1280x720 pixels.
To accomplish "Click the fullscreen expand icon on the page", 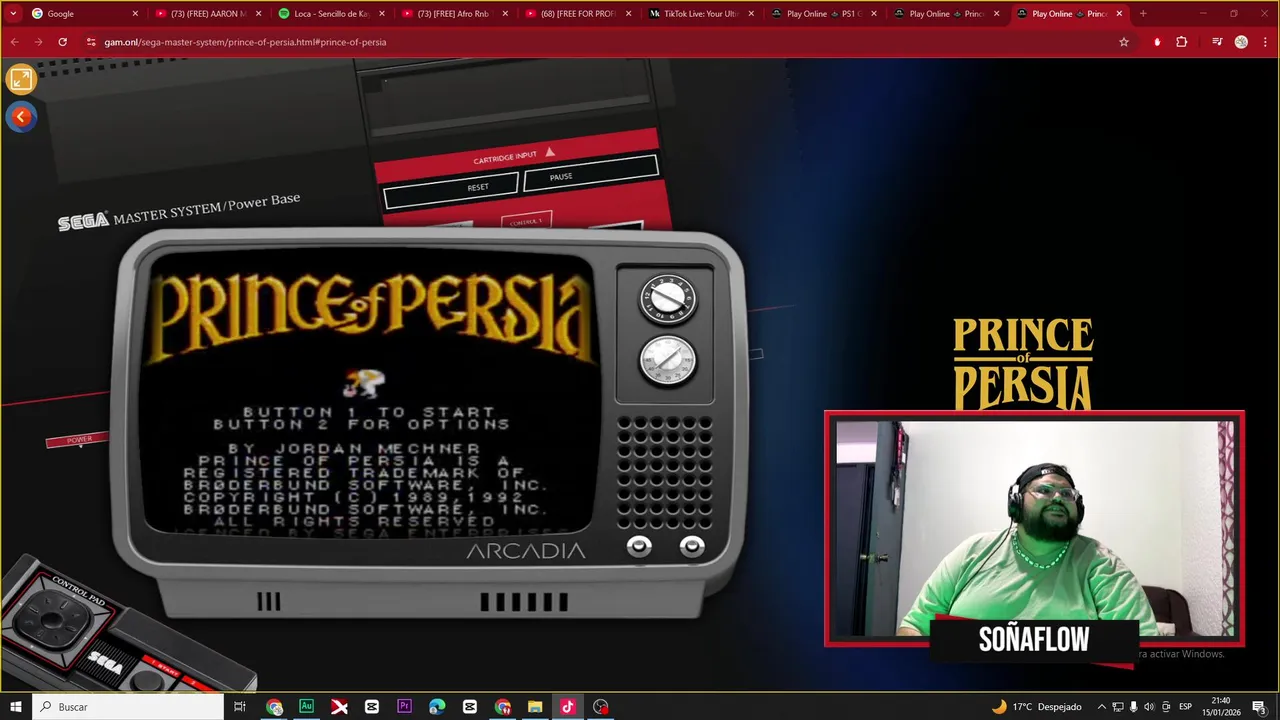I will [x=21, y=79].
